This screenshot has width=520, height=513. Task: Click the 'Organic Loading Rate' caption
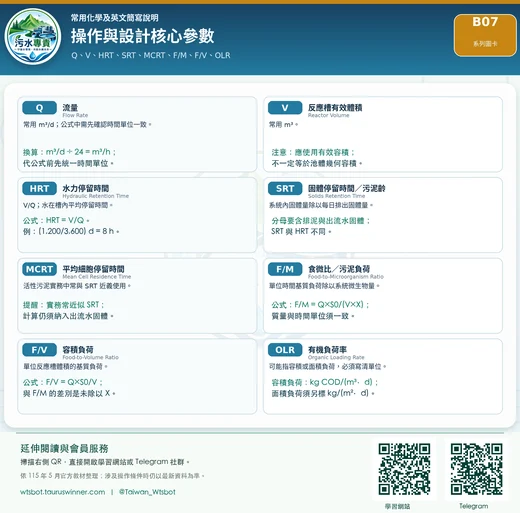336,357
